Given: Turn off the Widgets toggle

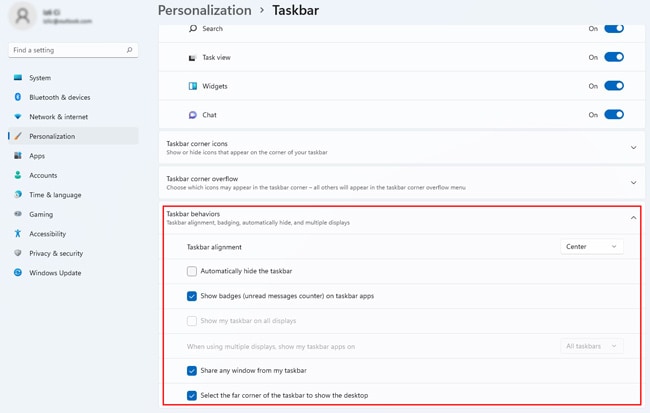Looking at the screenshot, I should click(x=614, y=86).
